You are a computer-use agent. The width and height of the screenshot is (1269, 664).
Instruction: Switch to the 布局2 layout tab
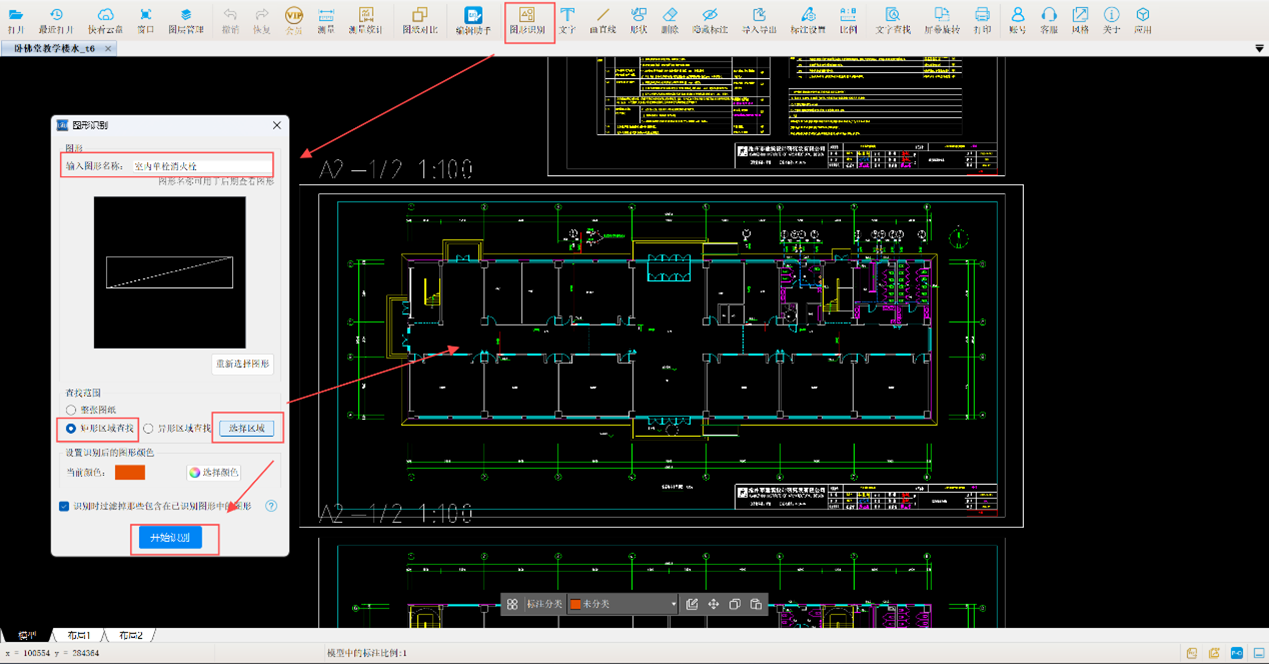(x=130, y=636)
